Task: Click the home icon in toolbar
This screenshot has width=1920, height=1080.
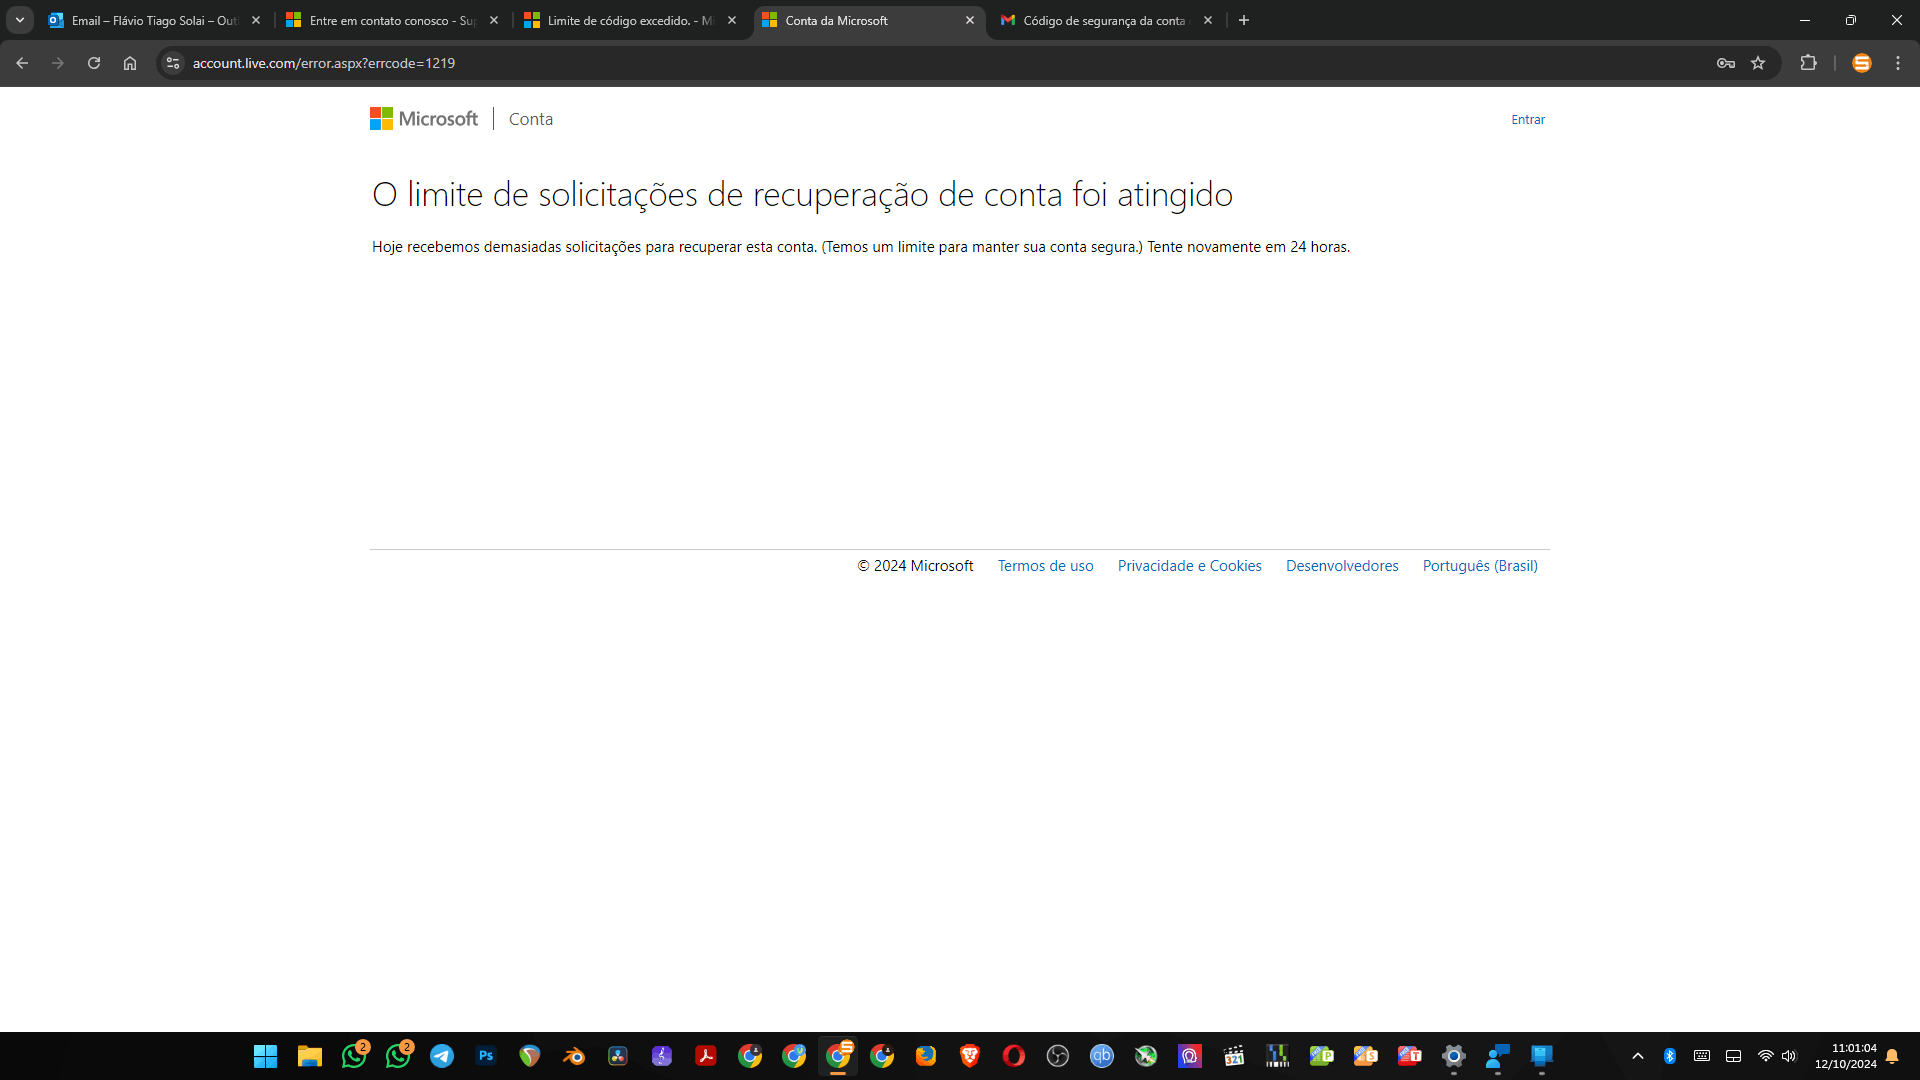Action: [x=130, y=63]
